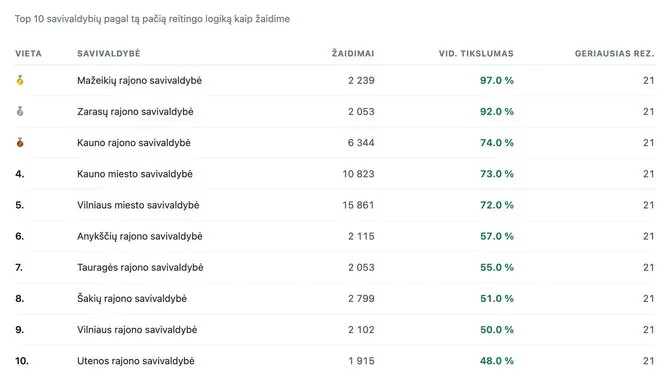Choose Vilniaus miesto savivaldybė entry
This screenshot has height=384, width=670.
point(138,205)
